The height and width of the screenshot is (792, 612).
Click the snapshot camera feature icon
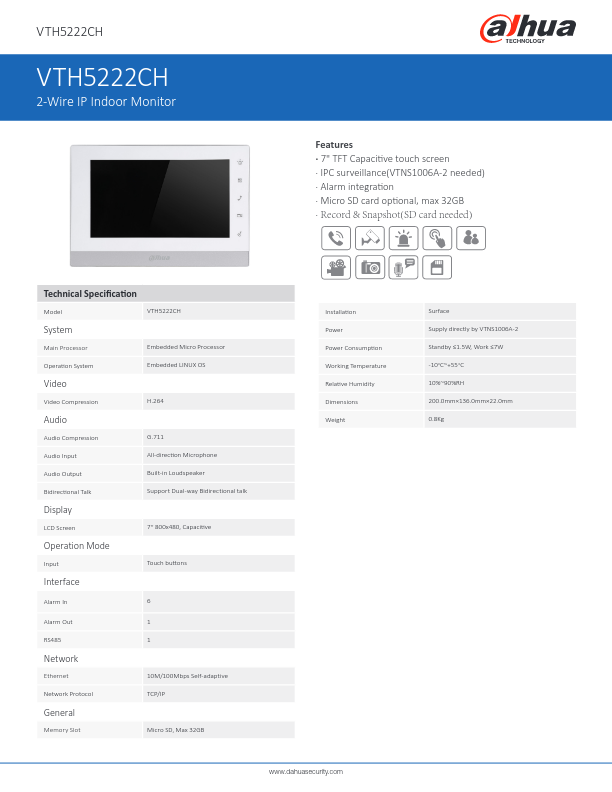[x=370, y=267]
